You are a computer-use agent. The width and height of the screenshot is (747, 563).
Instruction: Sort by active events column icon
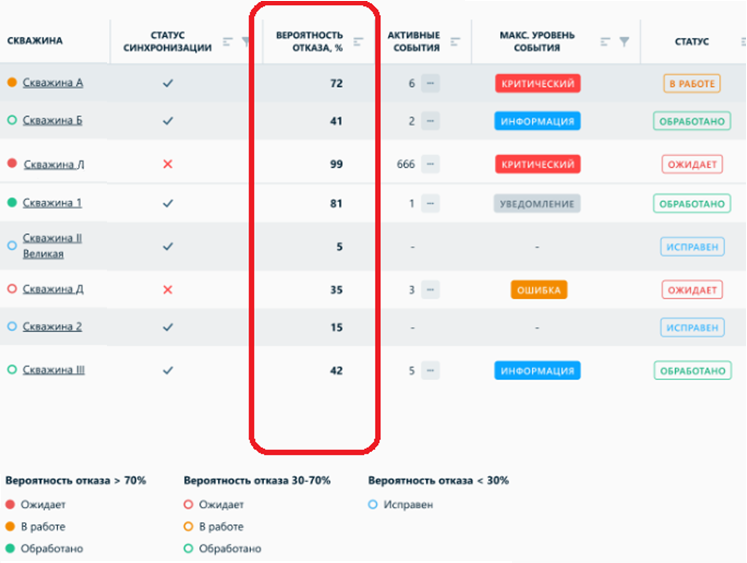pos(455,42)
